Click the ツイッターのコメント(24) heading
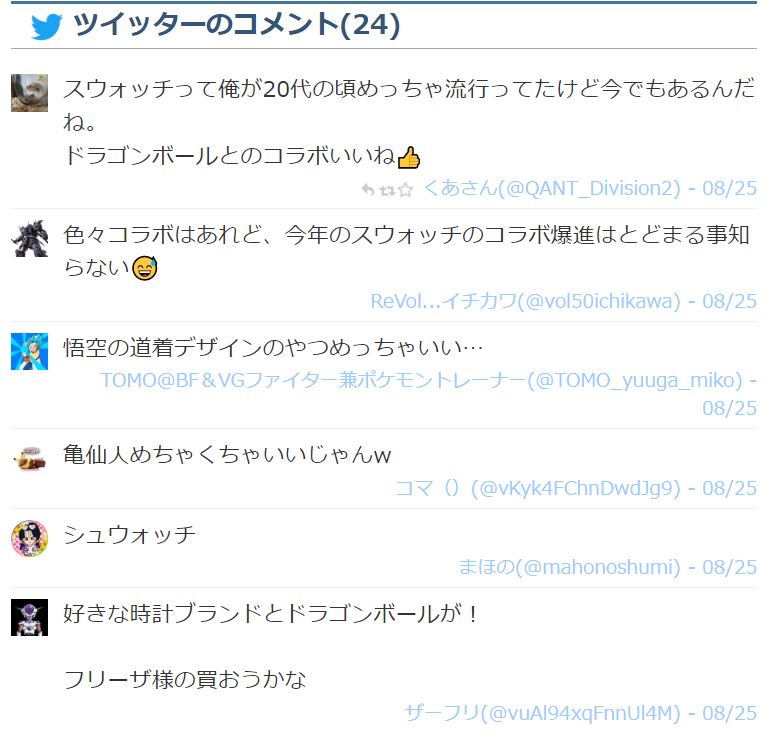This screenshot has height=733, width=771. point(237,26)
